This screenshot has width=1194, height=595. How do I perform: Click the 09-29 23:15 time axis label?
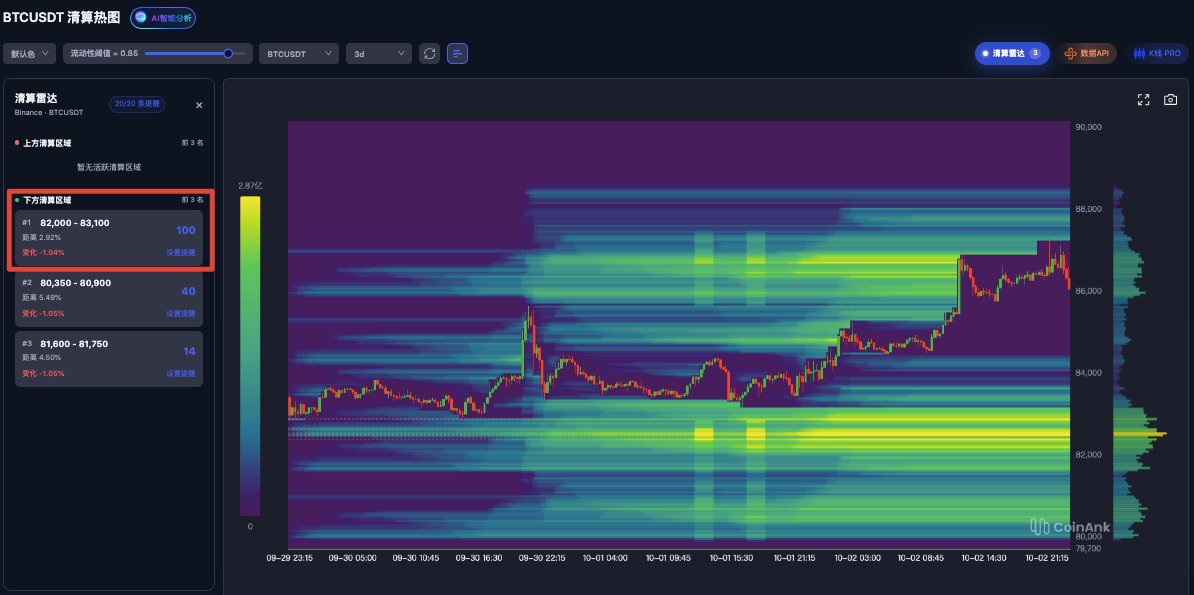[290, 558]
